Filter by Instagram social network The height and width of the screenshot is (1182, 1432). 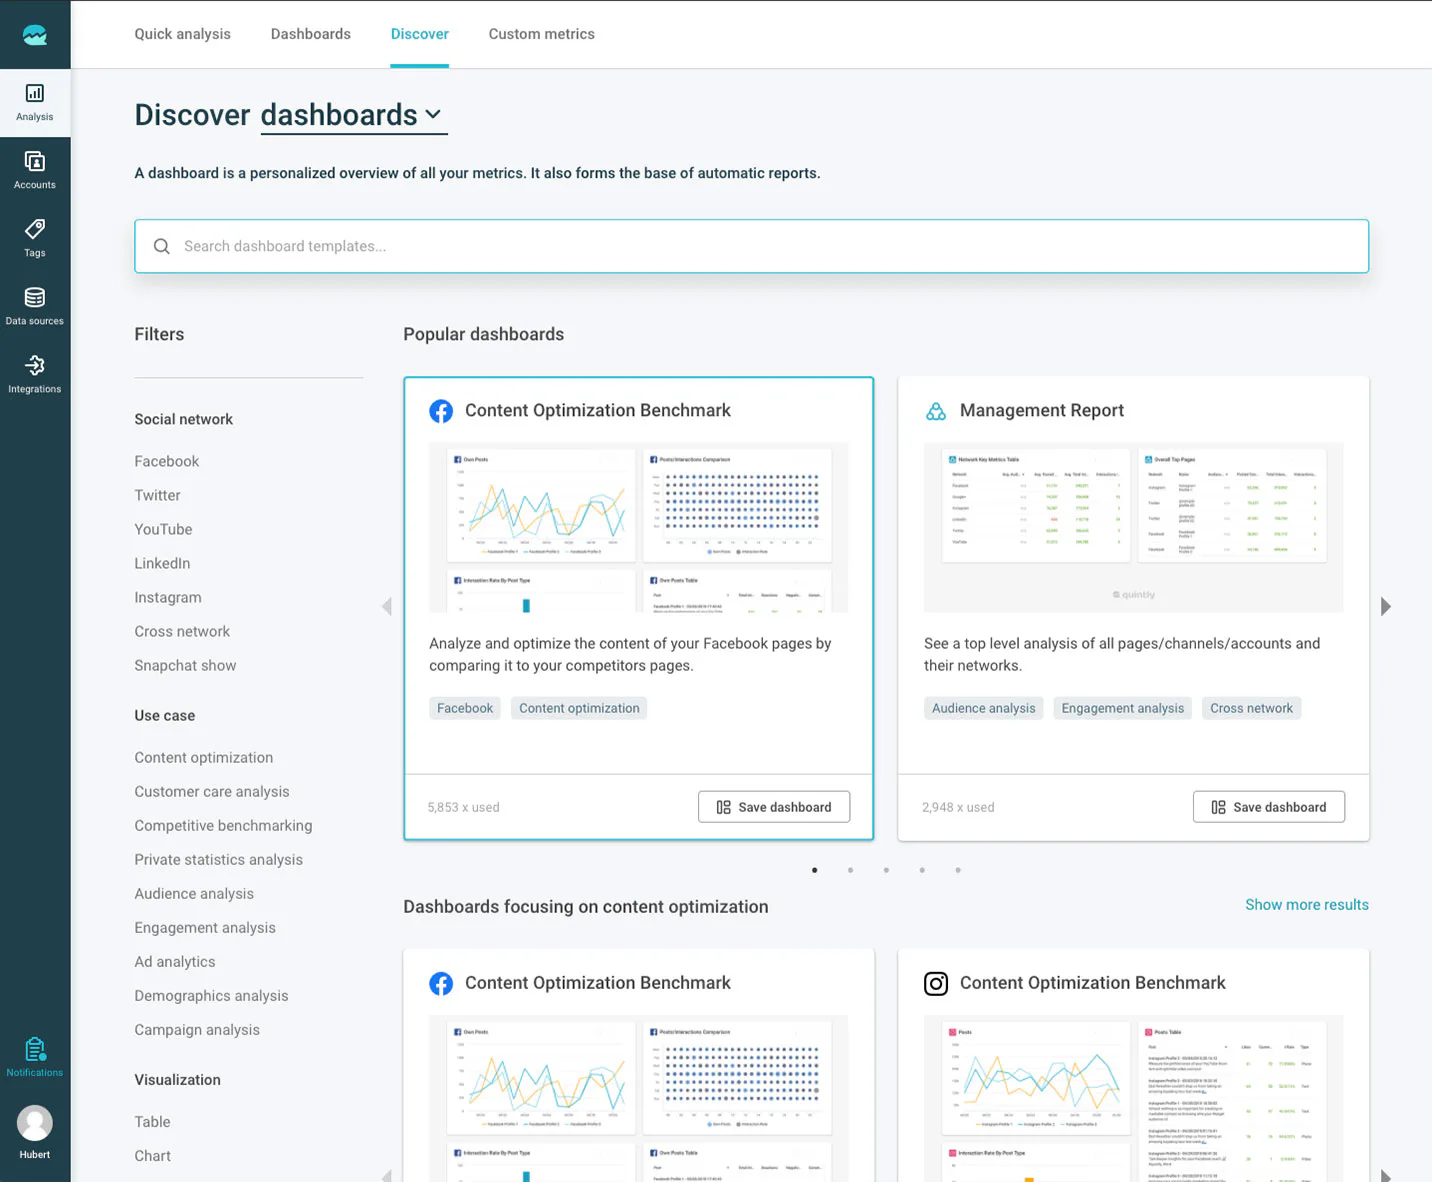pyautogui.click(x=168, y=598)
